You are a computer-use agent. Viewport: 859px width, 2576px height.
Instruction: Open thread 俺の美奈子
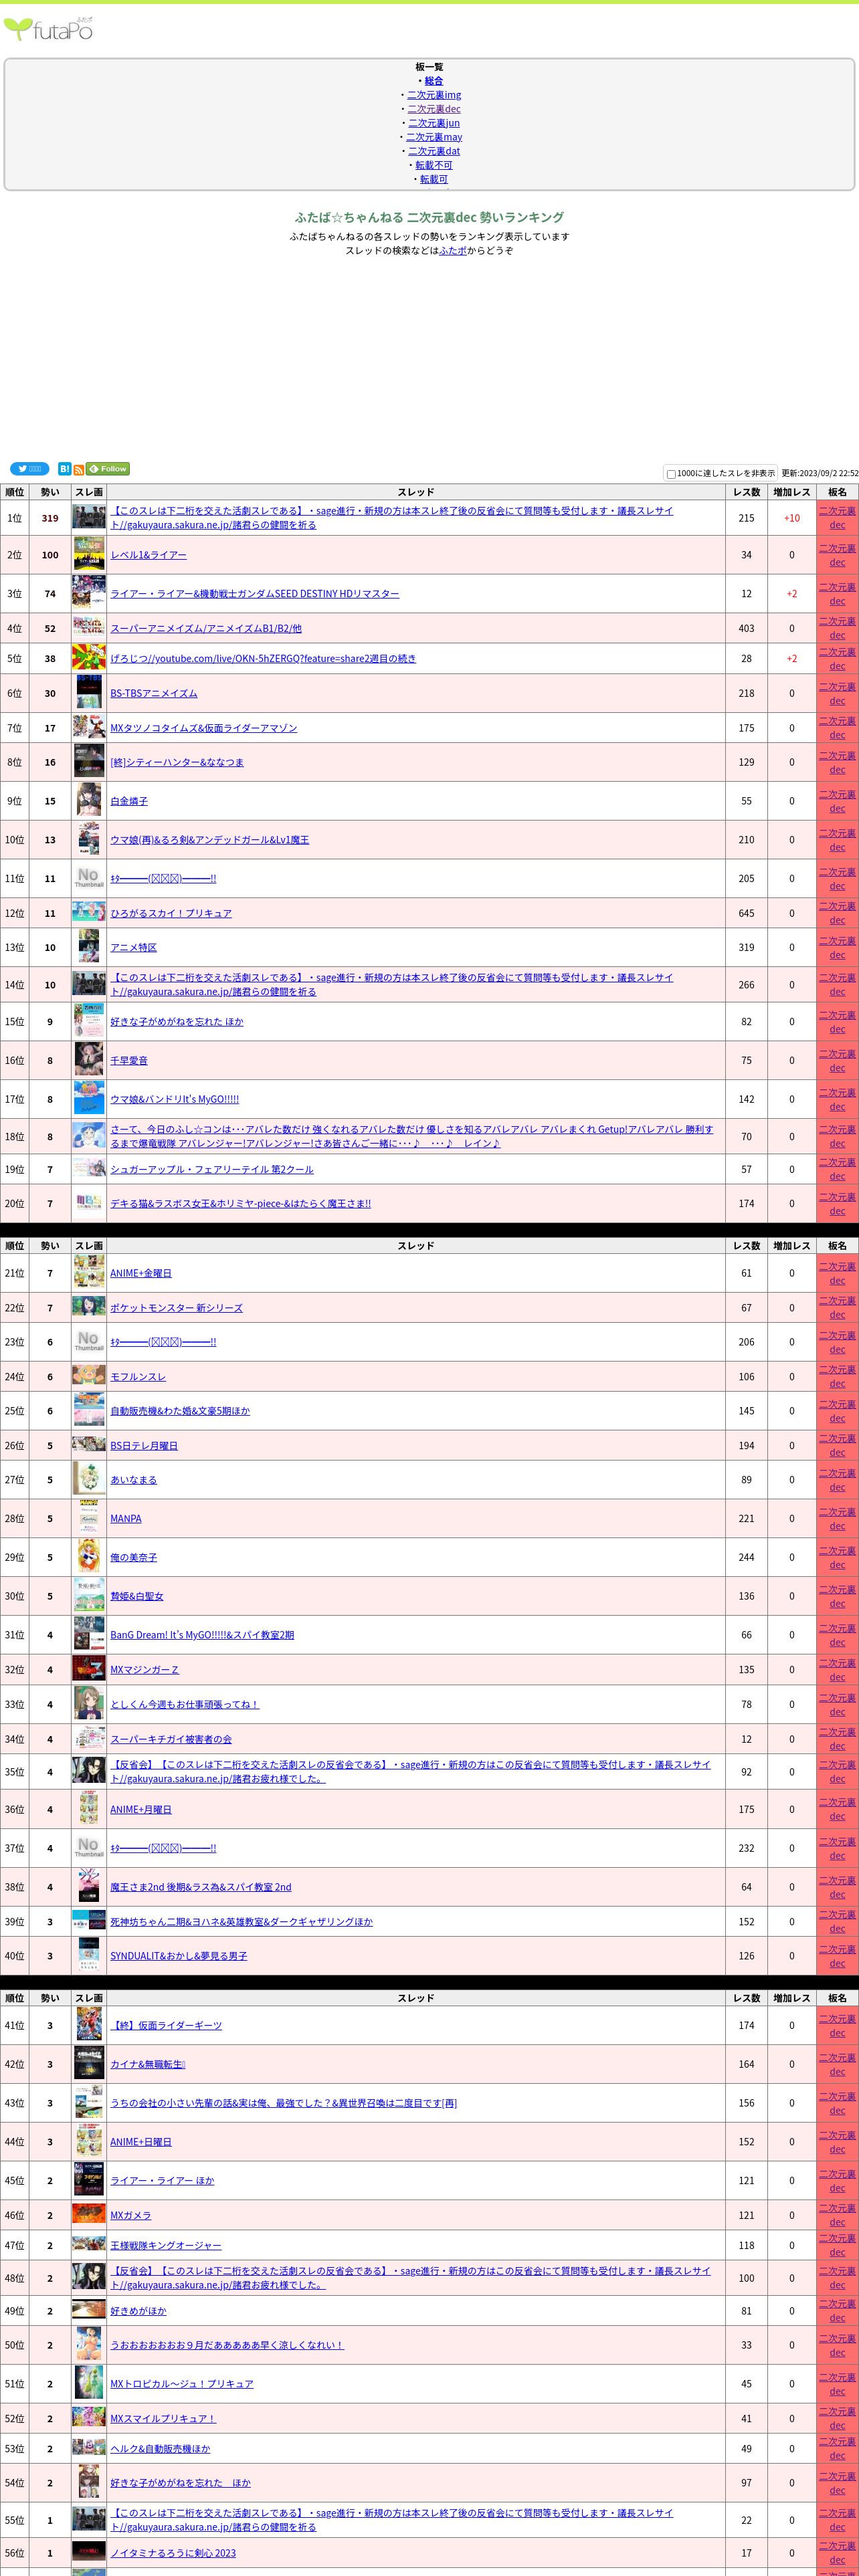click(x=133, y=1557)
